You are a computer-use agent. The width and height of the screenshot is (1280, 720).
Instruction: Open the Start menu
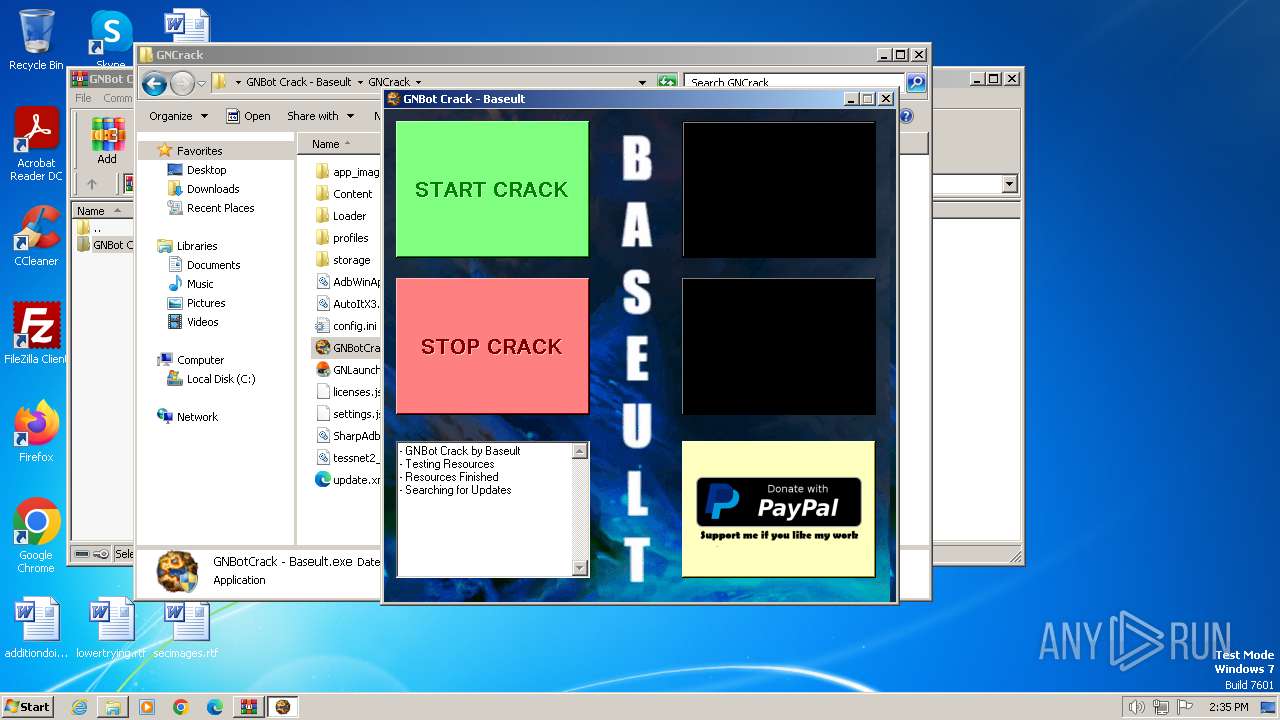(27, 706)
